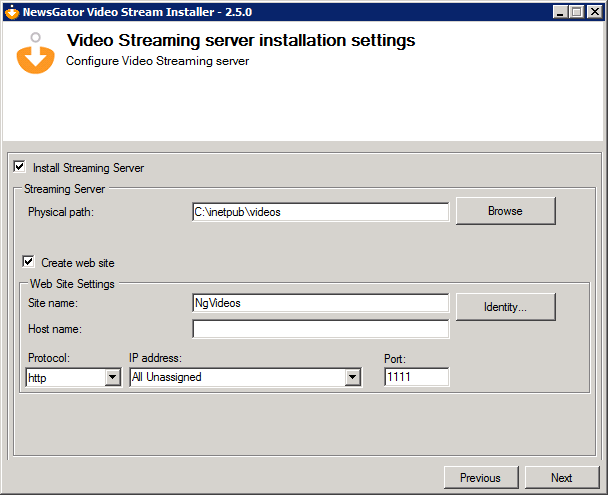Select the Port field showing 1111
The height and width of the screenshot is (495, 608).
[416, 377]
